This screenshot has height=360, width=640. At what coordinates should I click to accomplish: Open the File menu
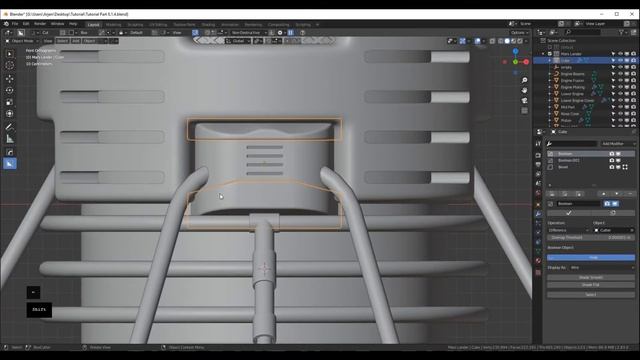click(x=15, y=24)
